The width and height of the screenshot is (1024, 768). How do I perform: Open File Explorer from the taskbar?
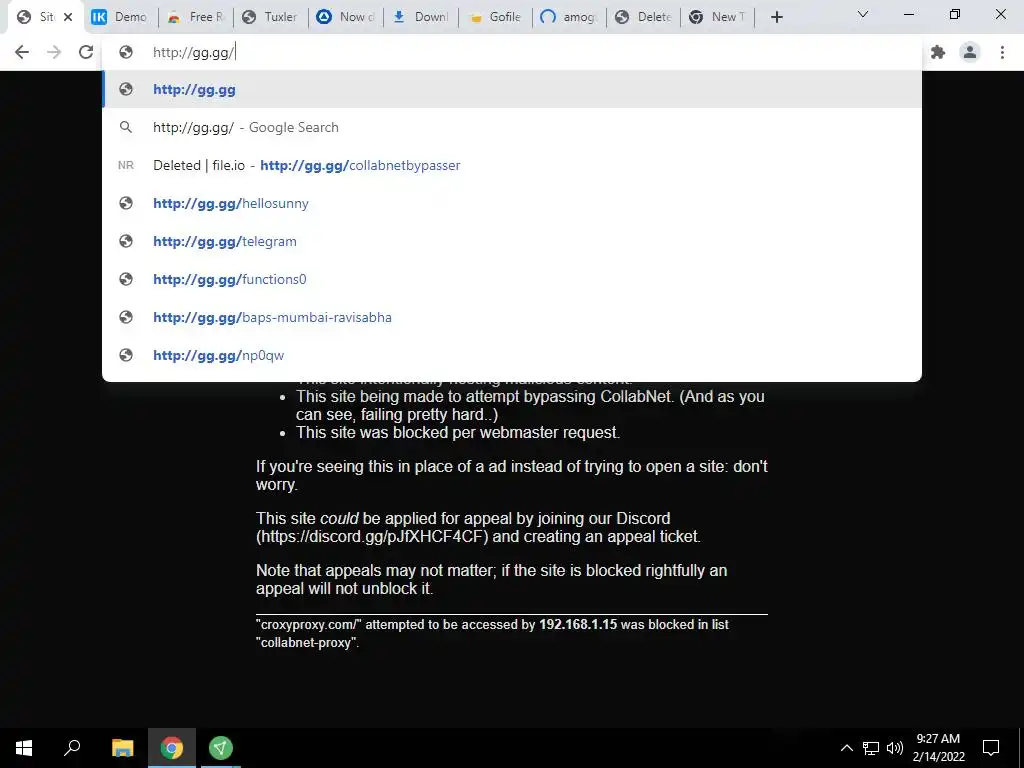click(x=122, y=748)
